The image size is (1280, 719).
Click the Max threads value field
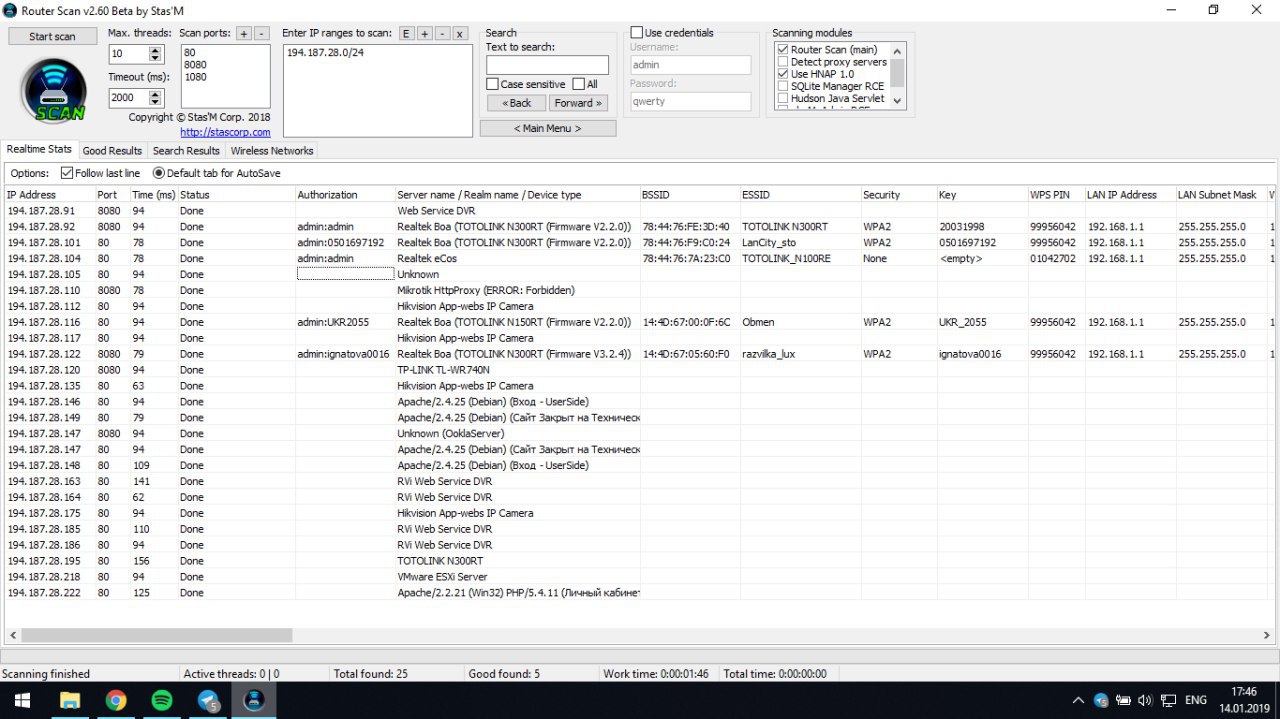pos(128,54)
